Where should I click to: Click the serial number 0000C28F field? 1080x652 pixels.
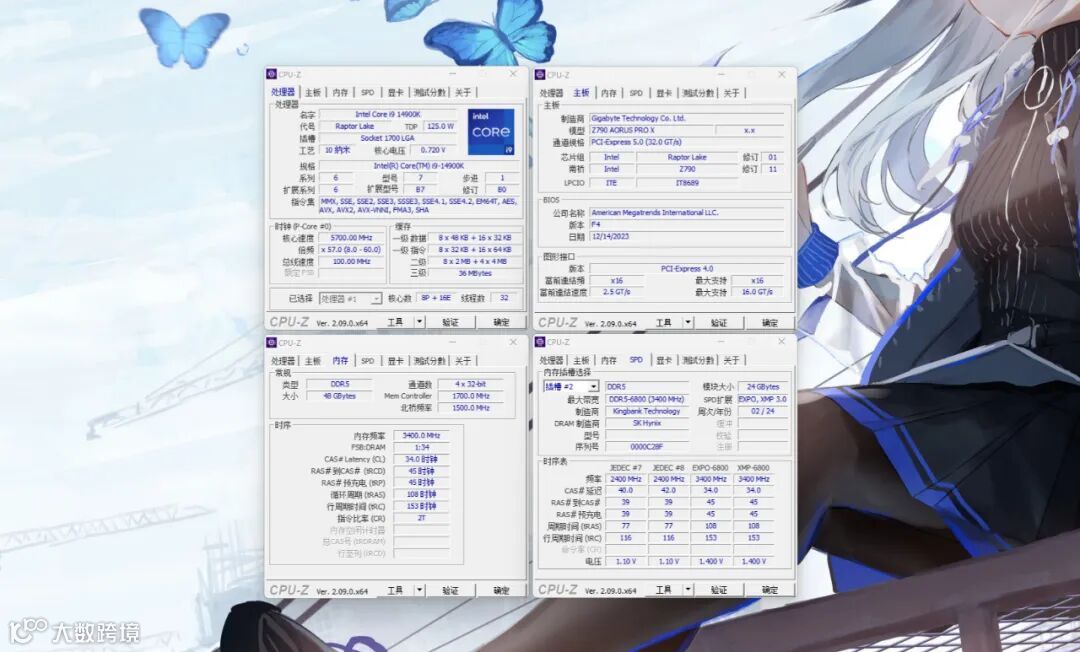pyautogui.click(x=647, y=447)
